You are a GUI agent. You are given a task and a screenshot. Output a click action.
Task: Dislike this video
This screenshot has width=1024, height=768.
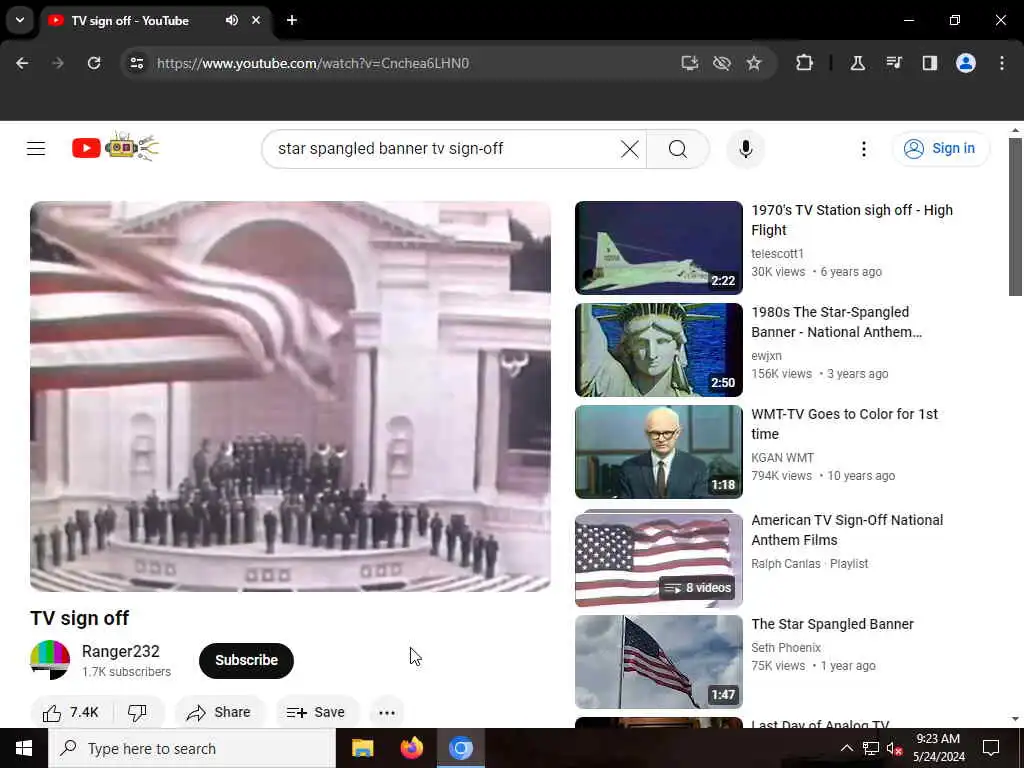tap(137, 712)
